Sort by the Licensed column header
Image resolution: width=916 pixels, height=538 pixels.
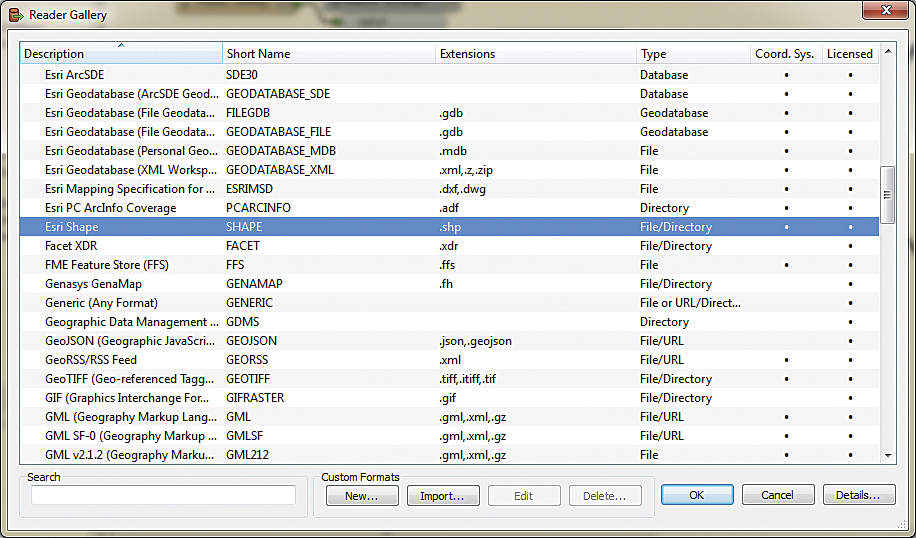pos(850,53)
